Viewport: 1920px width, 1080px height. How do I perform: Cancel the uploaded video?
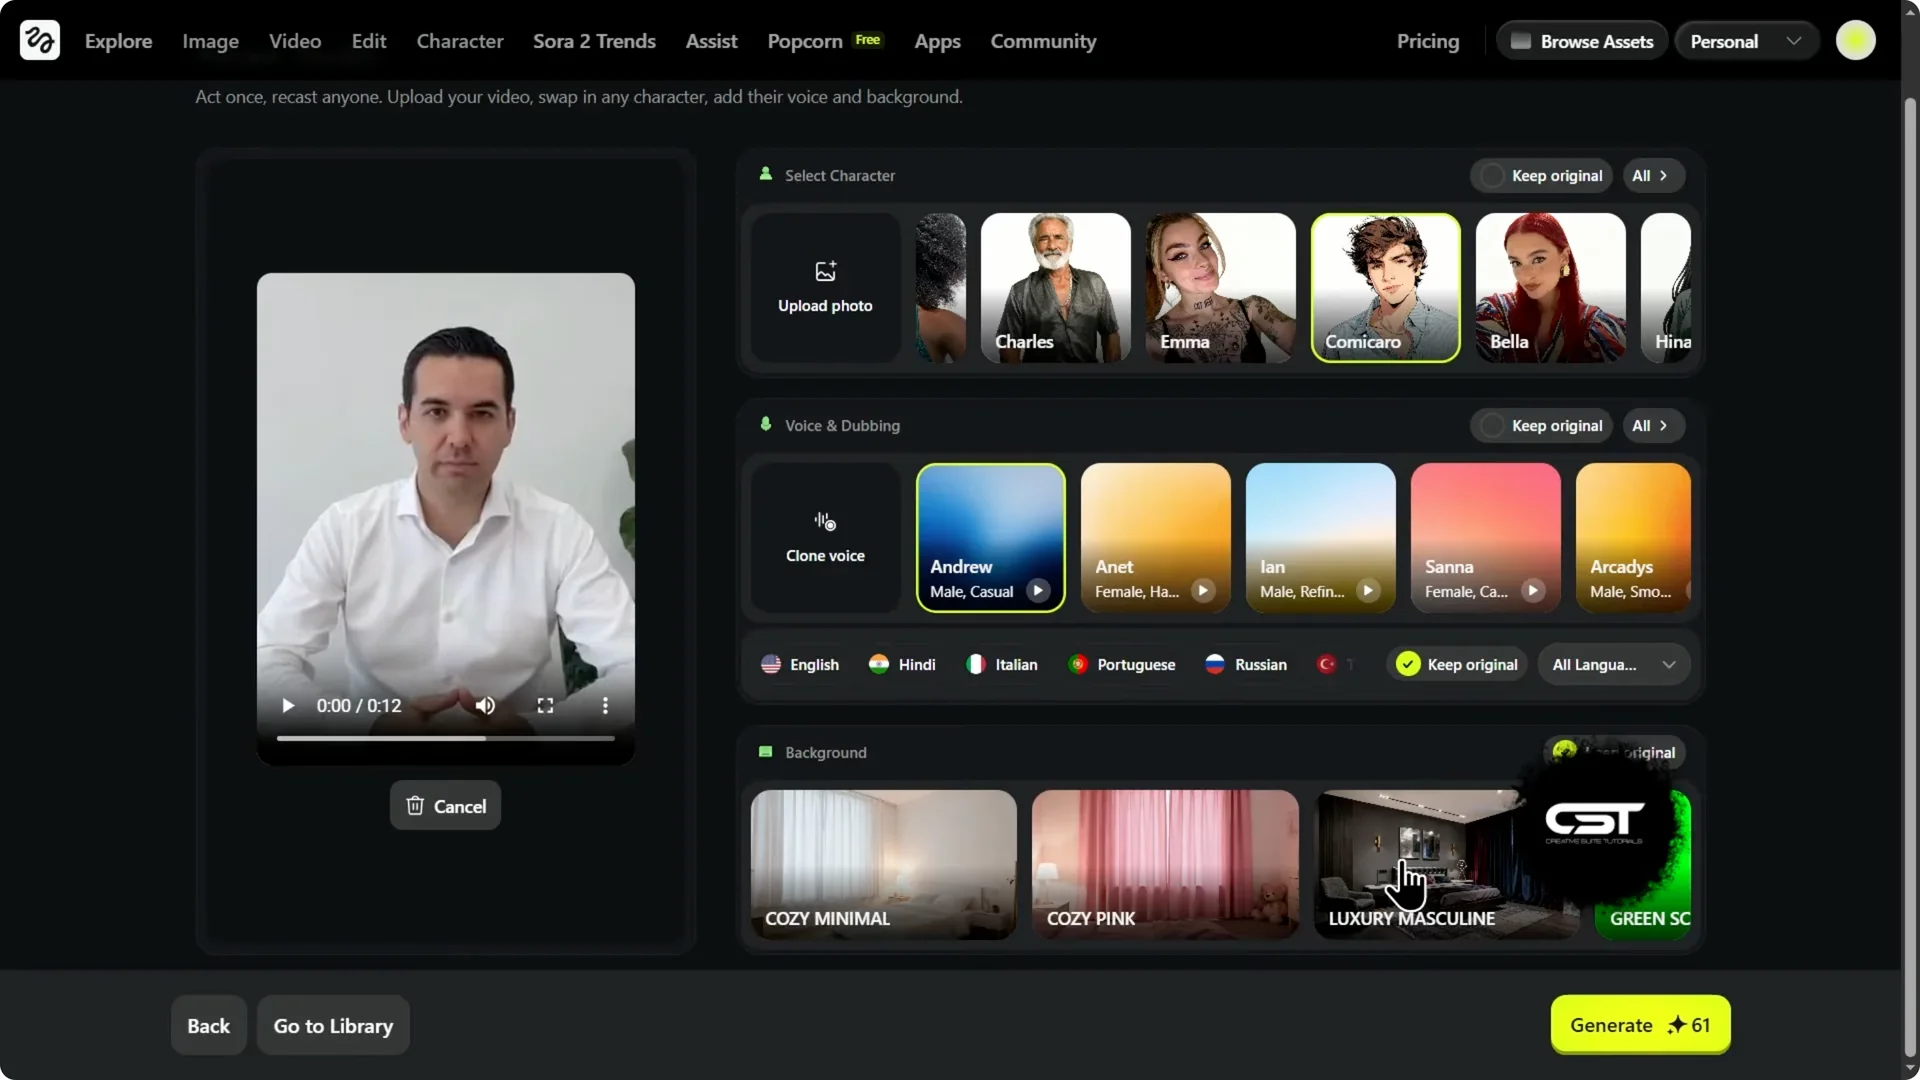coord(445,805)
